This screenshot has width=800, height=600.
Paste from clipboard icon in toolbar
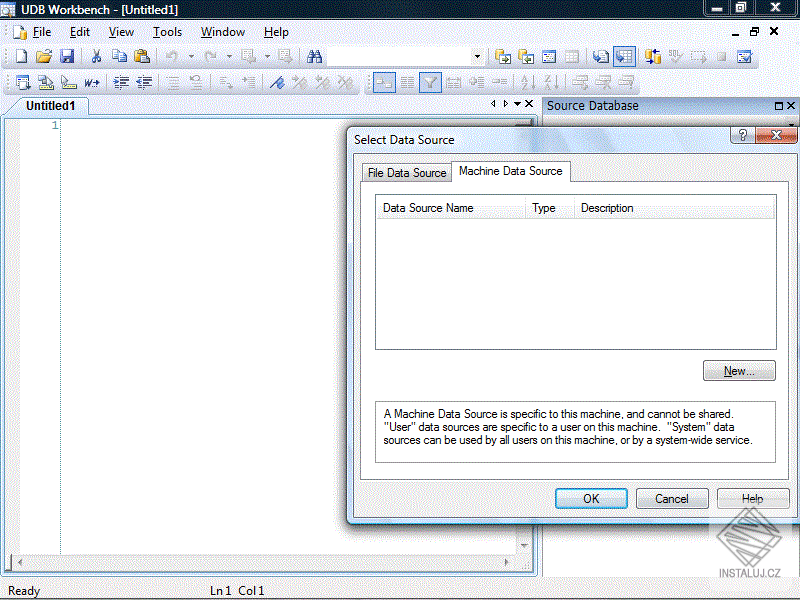[142, 56]
